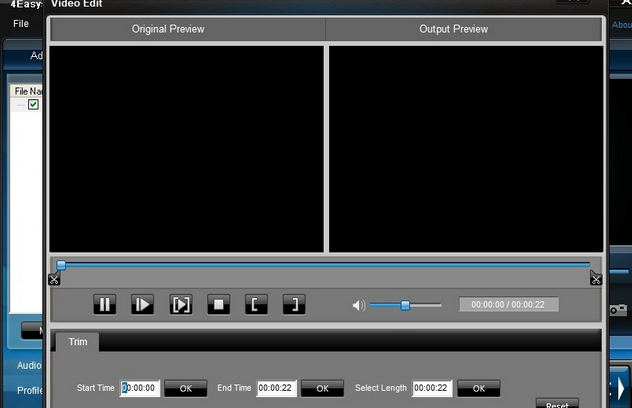Pause playback with the pause button

(104, 304)
